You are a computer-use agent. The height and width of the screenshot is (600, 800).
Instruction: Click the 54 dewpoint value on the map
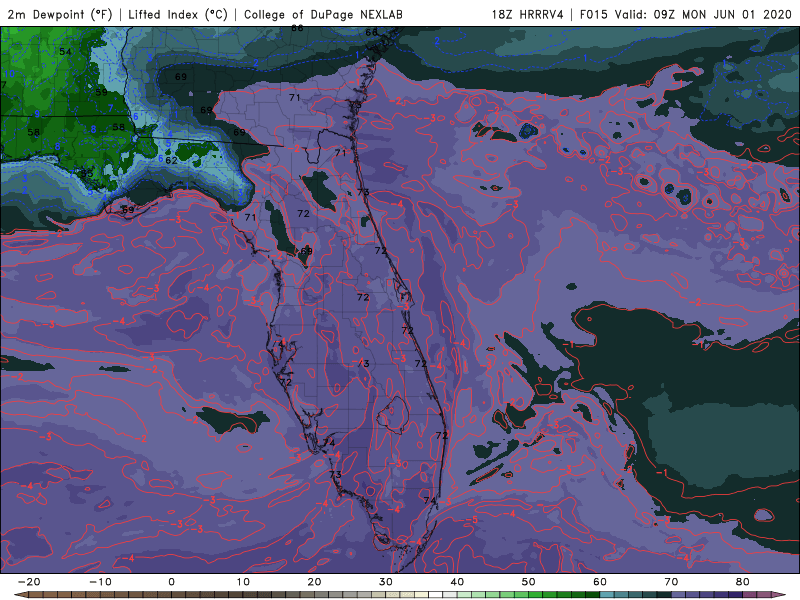65,52
